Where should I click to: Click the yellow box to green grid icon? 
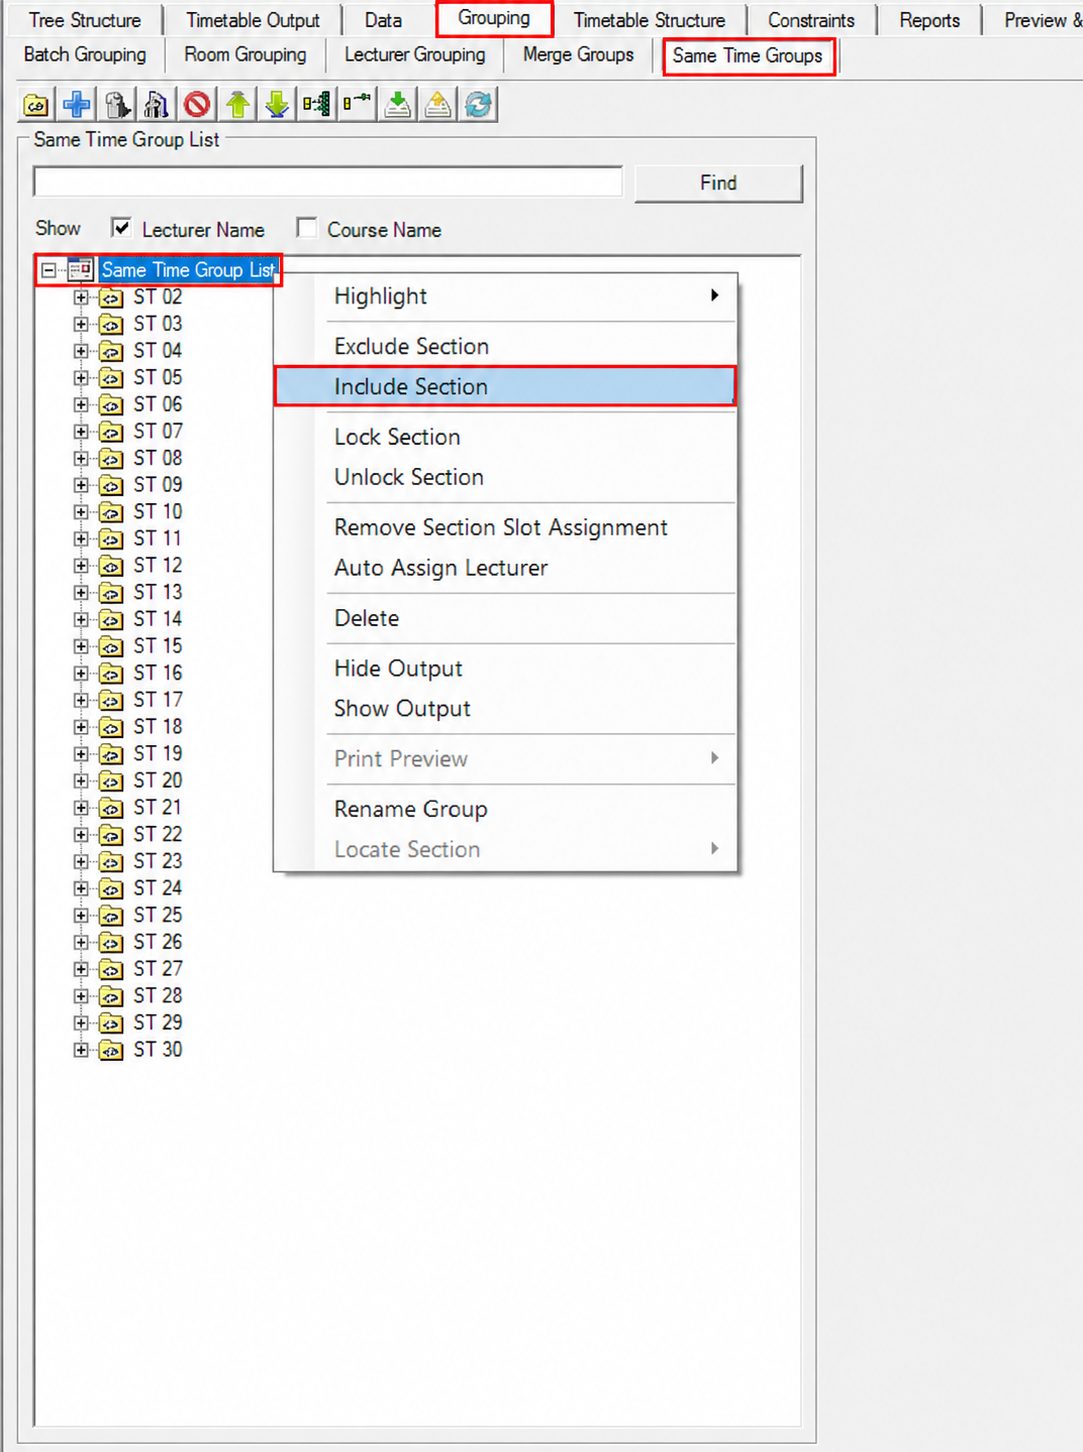(x=317, y=104)
